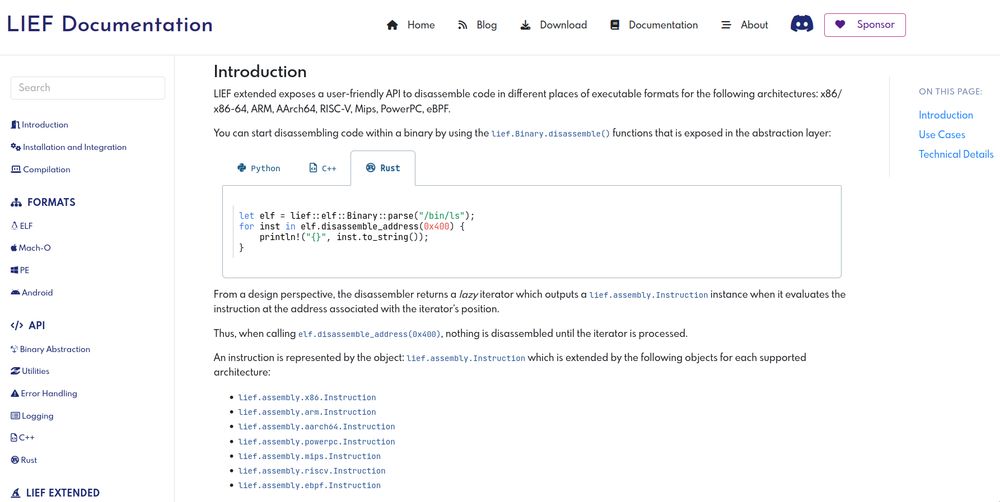The width and height of the screenshot is (1000, 502).
Task: Open lief.assembly.riscv.Instruction link
Action: click(x=312, y=471)
